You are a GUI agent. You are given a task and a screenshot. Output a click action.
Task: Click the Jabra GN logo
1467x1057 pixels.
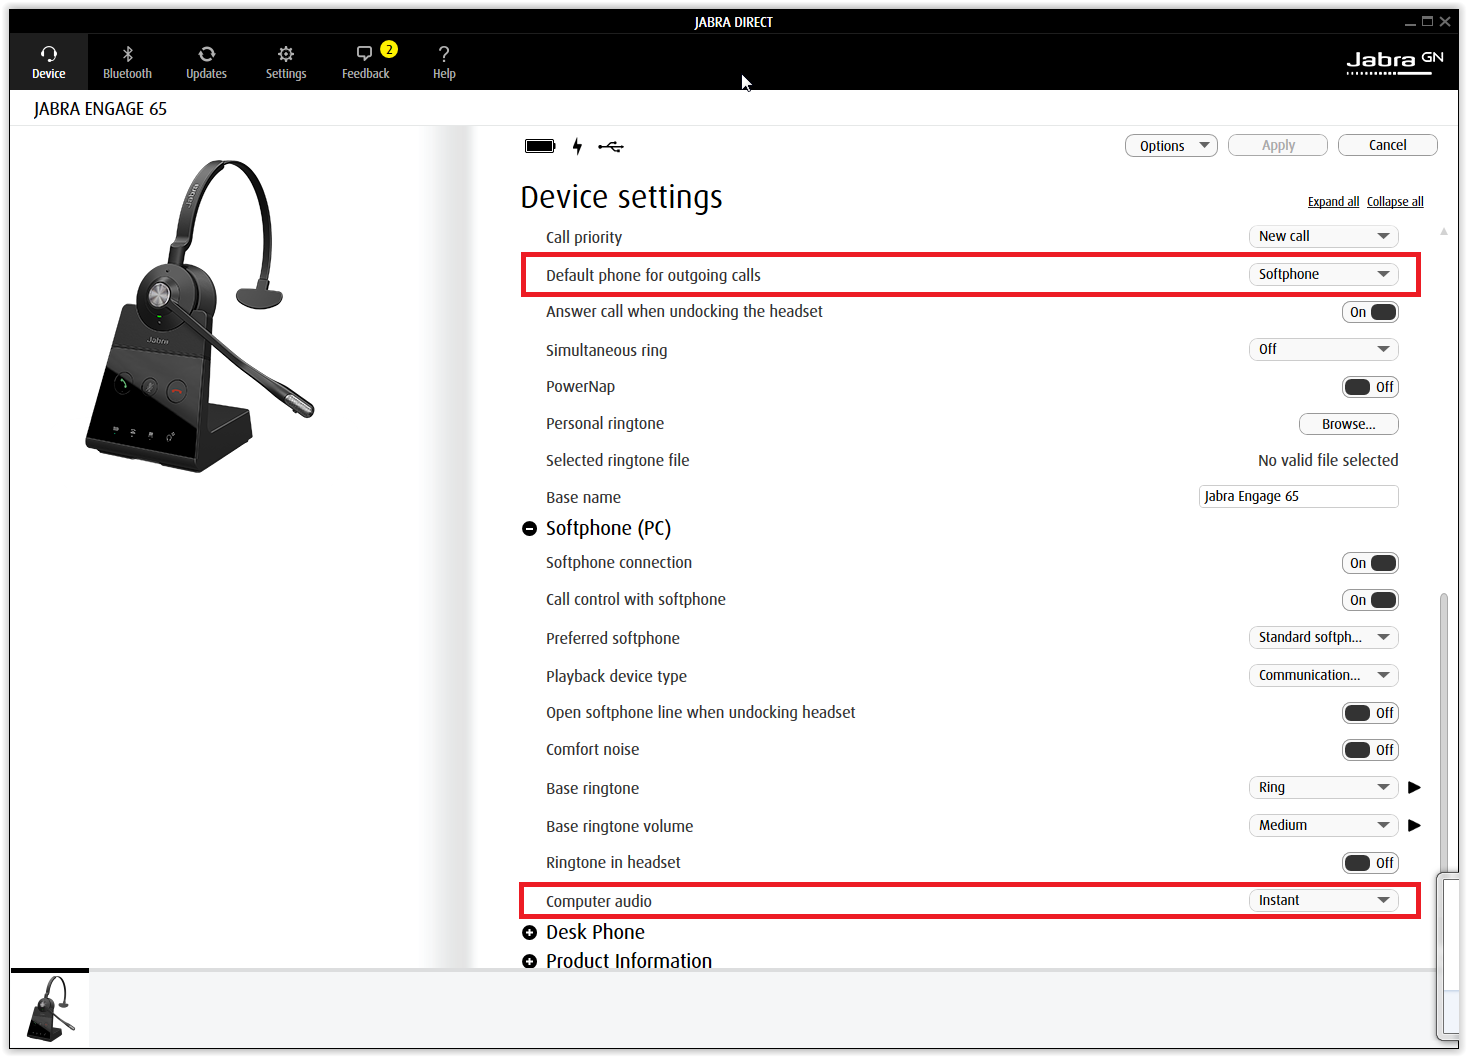pyautogui.click(x=1394, y=60)
